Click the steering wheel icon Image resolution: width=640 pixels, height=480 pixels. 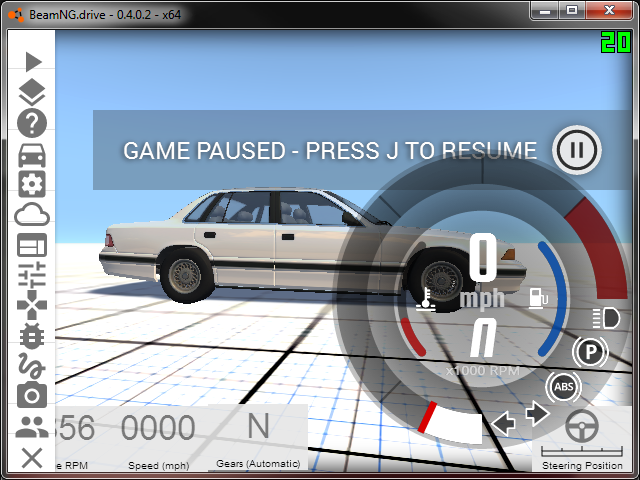pos(582,426)
